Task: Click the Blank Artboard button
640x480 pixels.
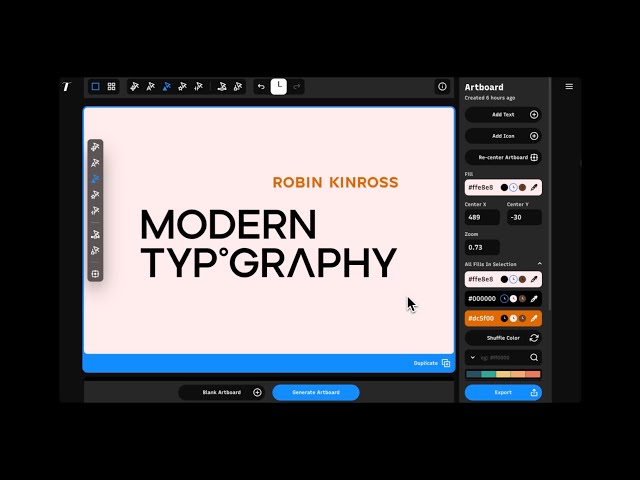Action: (x=222, y=393)
